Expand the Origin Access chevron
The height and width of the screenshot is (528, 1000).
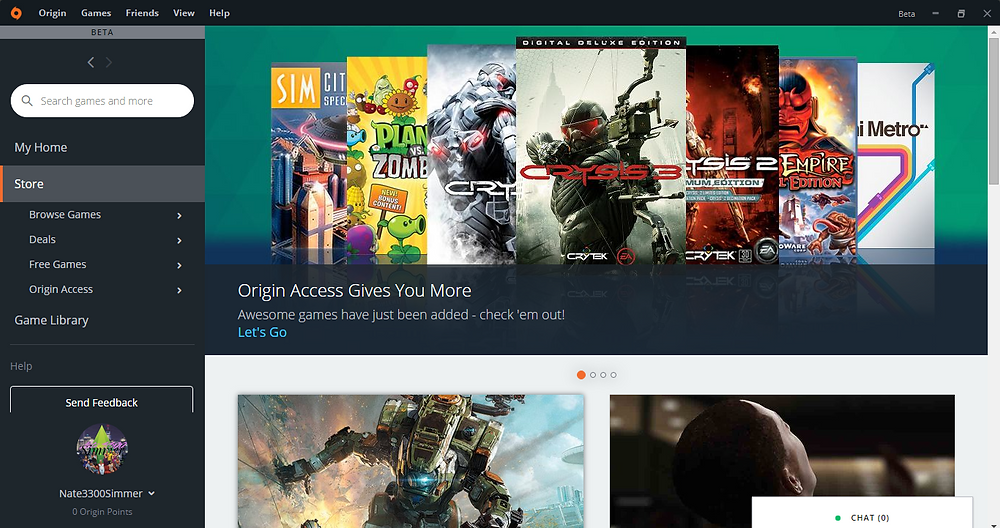179,290
